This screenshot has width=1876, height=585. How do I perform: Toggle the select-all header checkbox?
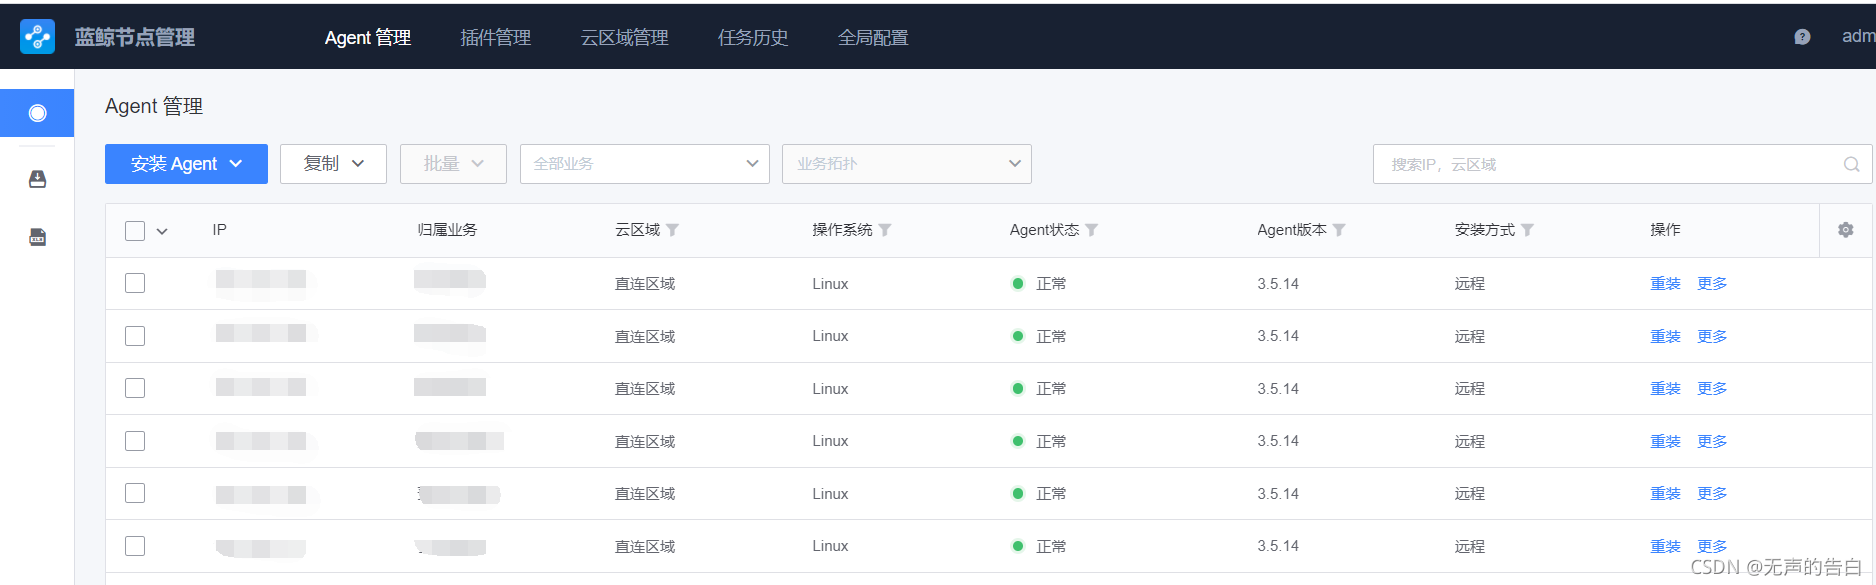coord(135,231)
